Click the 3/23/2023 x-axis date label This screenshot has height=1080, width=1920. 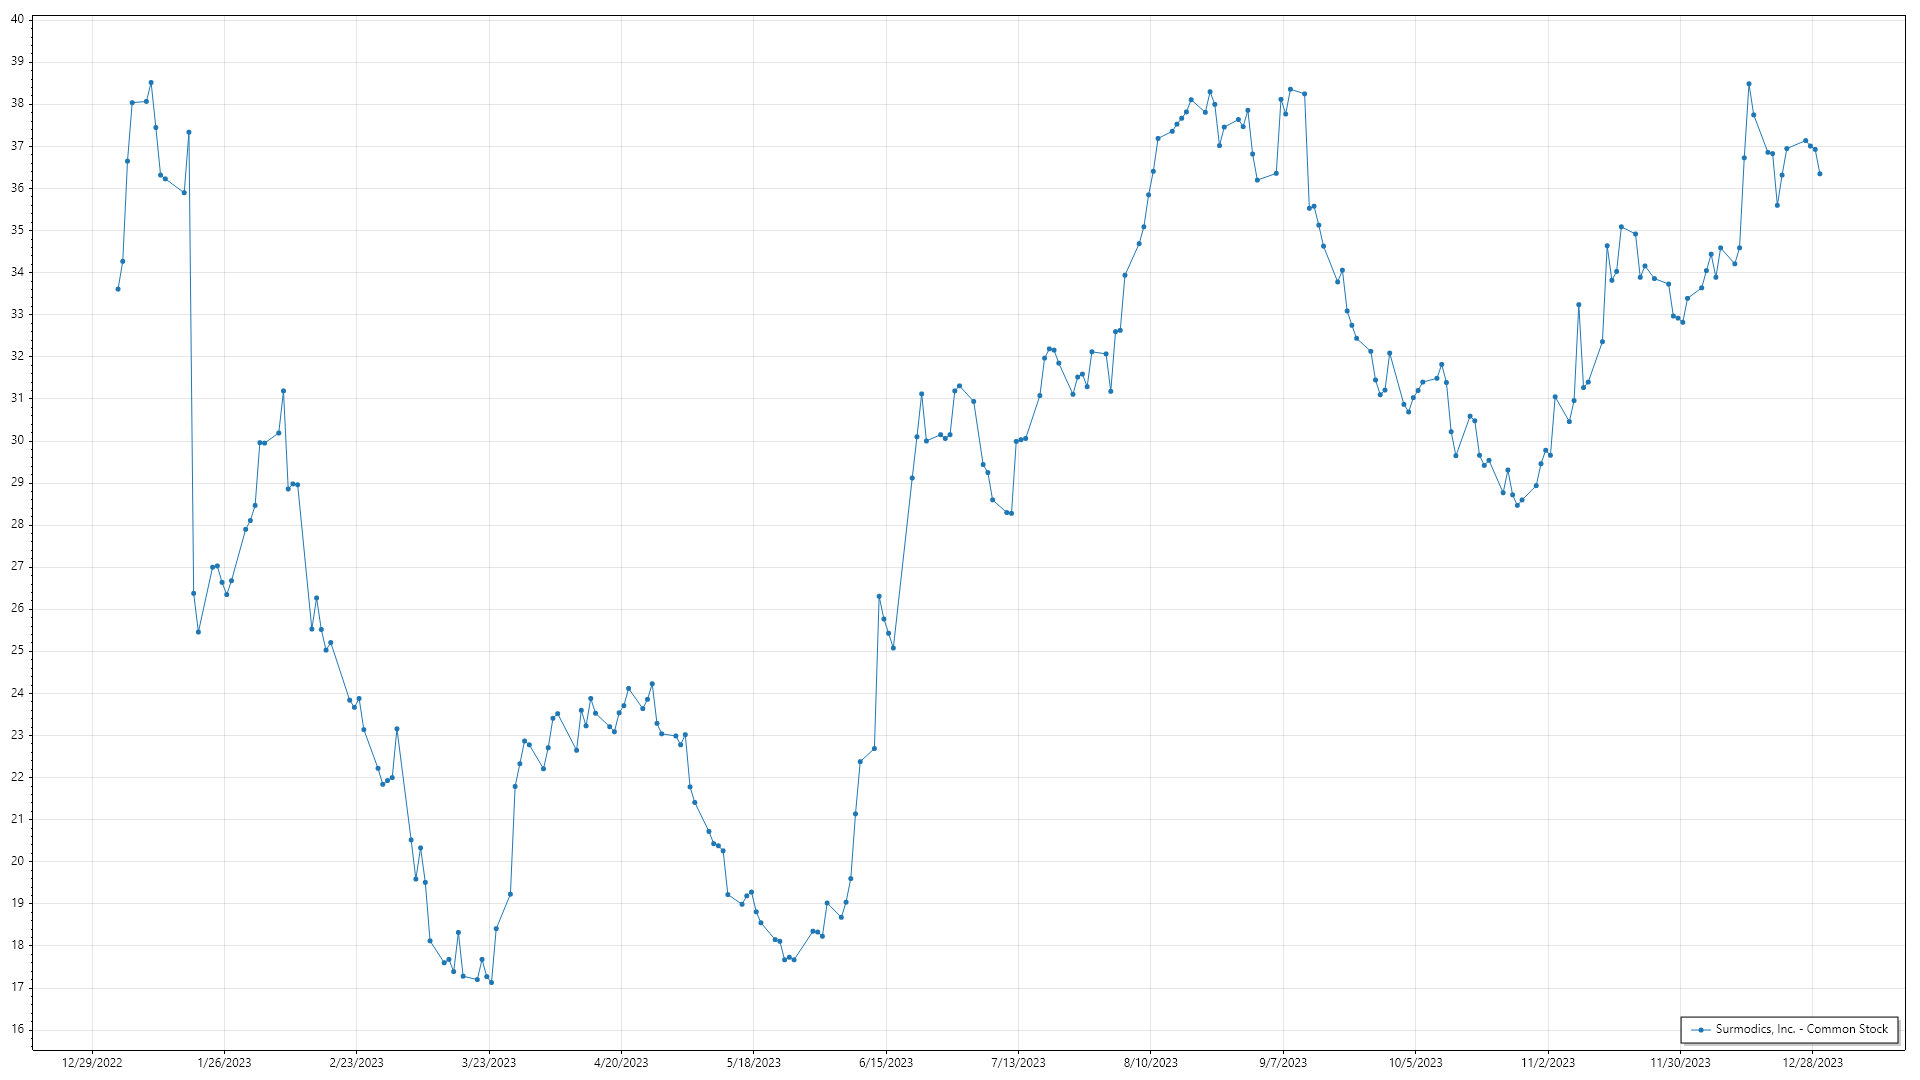[489, 1063]
